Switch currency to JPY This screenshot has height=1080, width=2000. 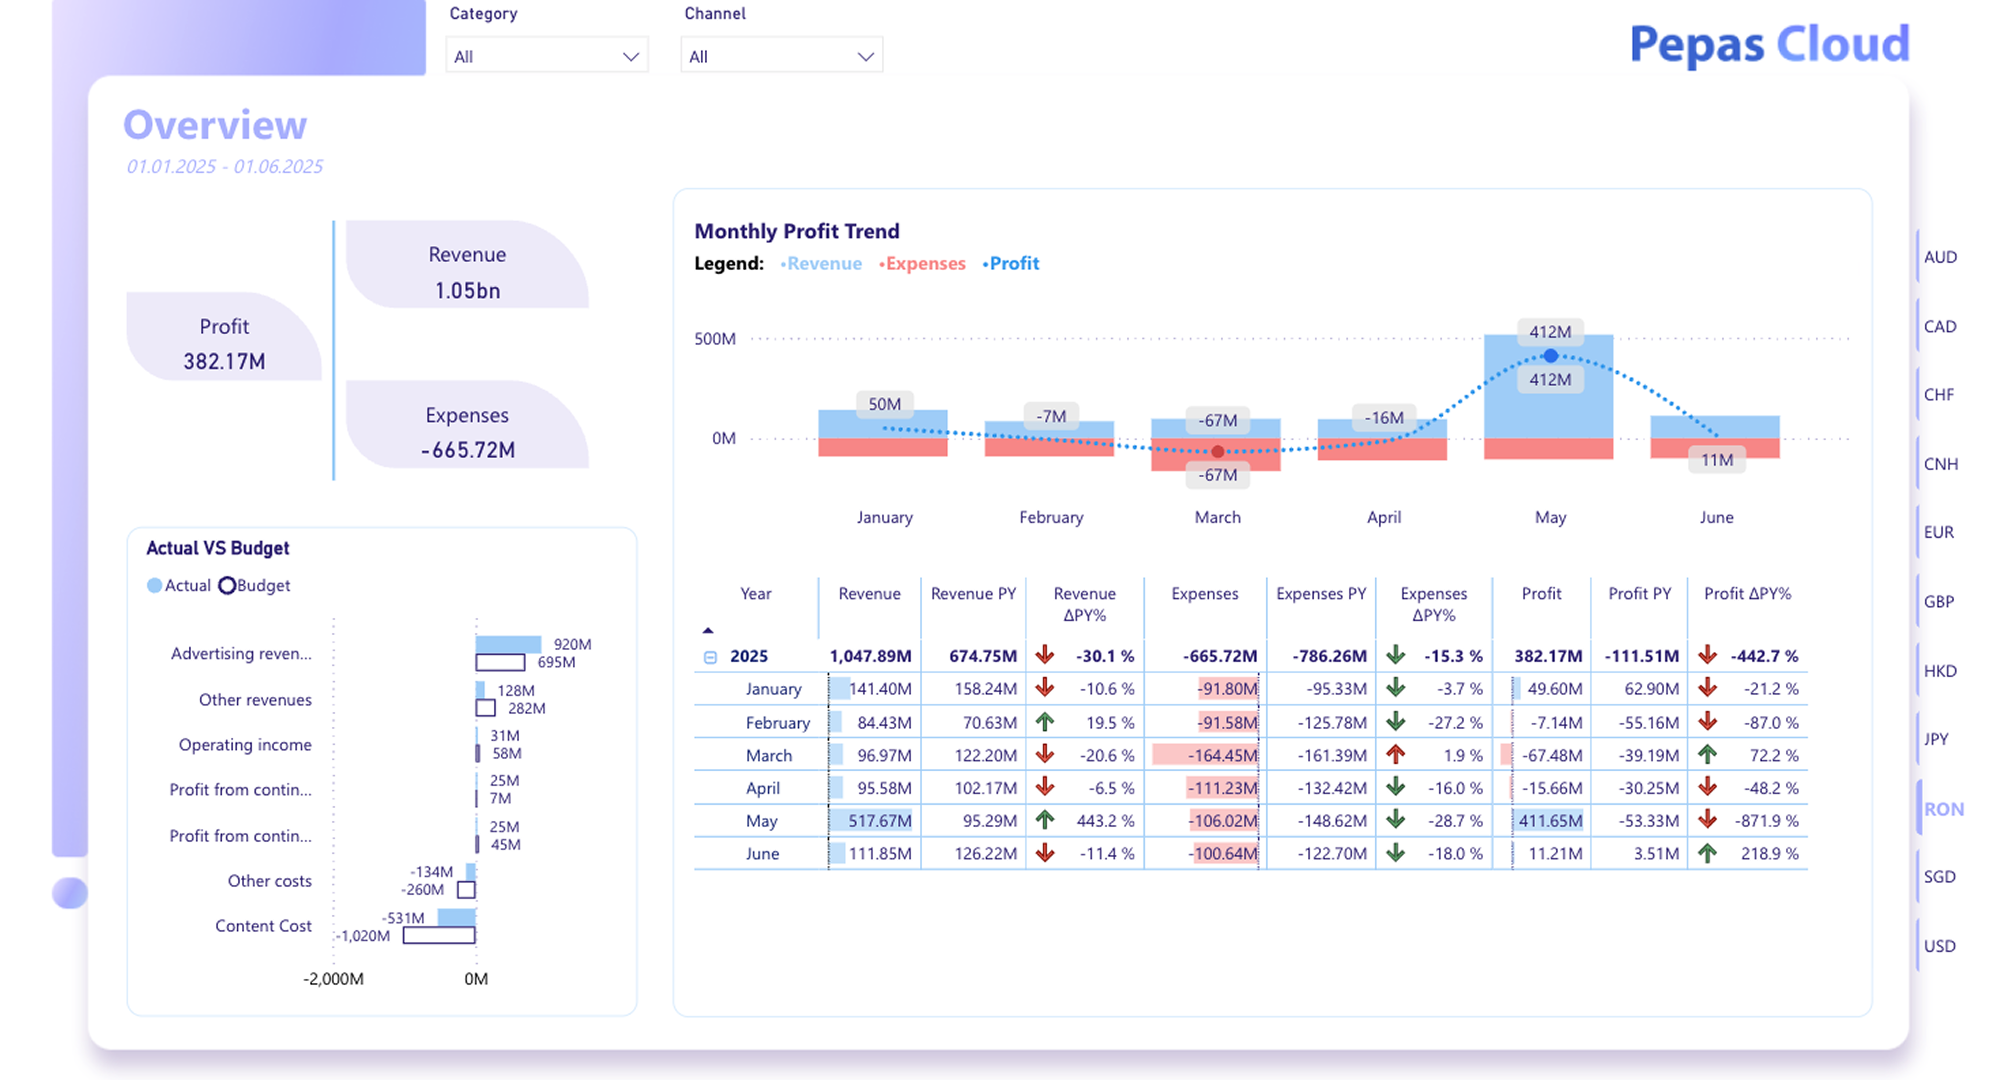point(1936,739)
